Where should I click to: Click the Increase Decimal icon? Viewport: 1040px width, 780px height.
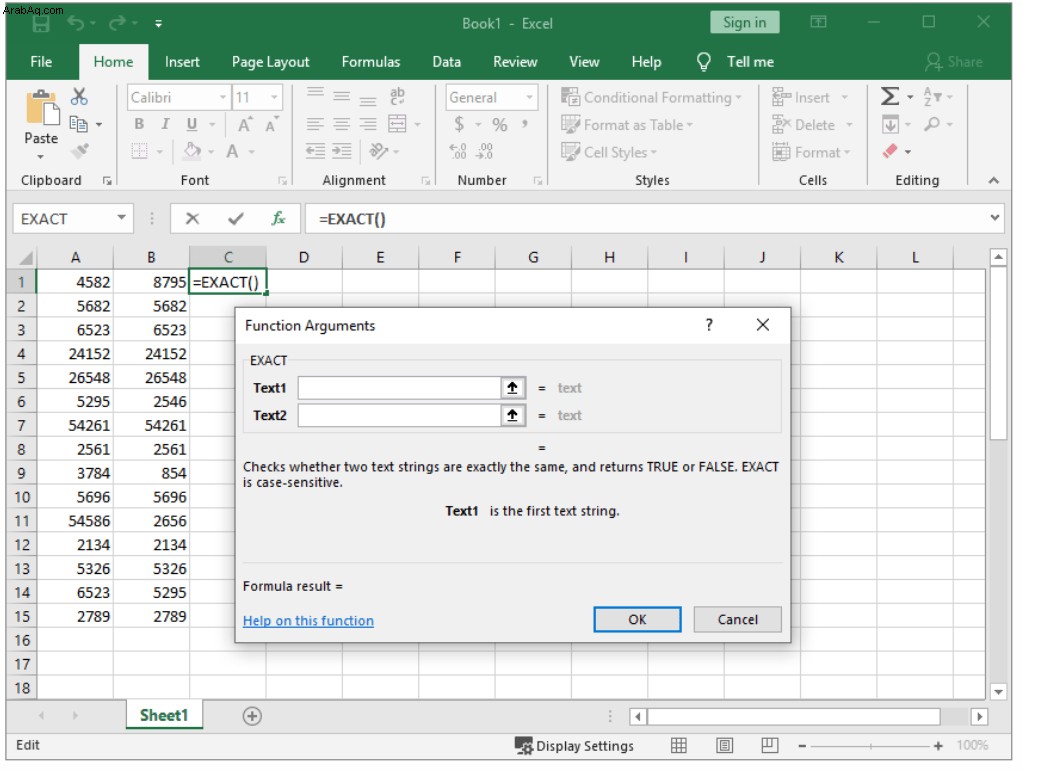click(x=458, y=151)
